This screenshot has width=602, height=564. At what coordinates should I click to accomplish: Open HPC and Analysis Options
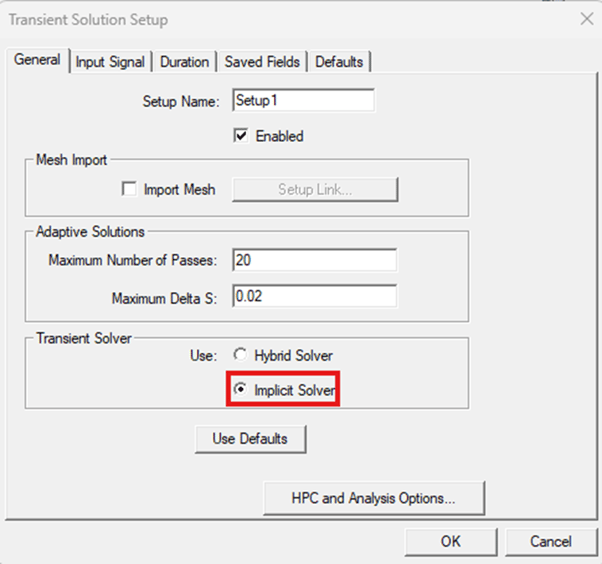374,497
